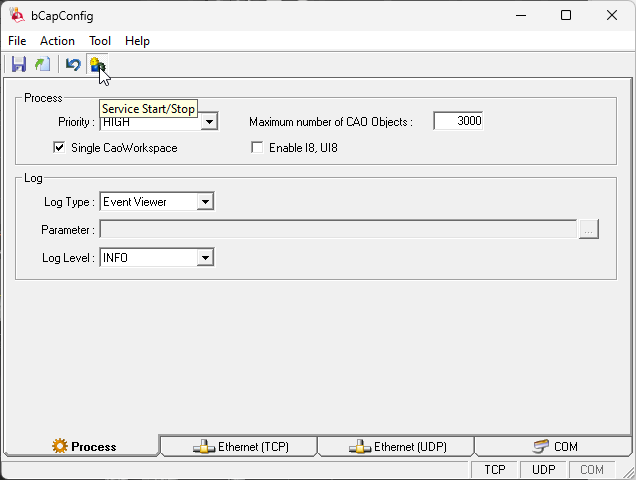Image resolution: width=636 pixels, height=480 pixels.
Task: Click the bCapConfig title bar app icon
Action: (17, 15)
